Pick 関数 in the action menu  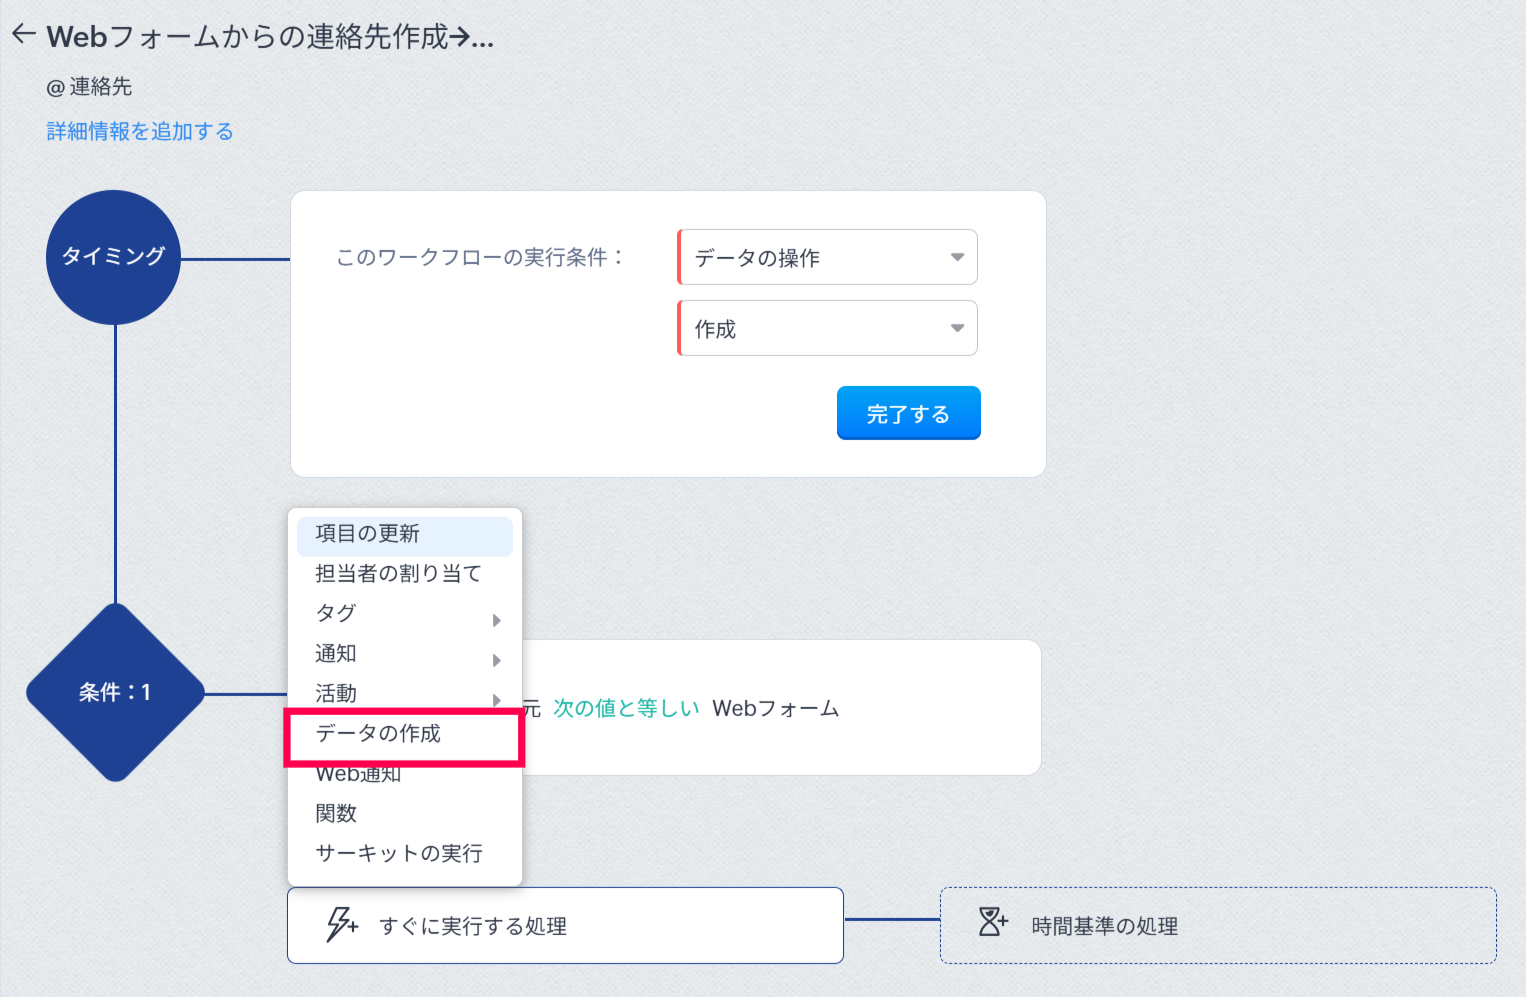coord(336,814)
